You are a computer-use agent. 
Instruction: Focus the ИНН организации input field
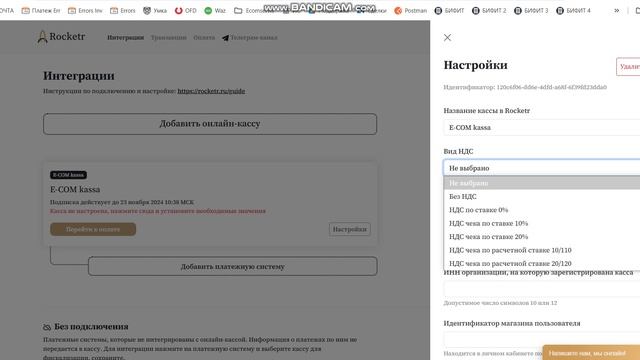pyautogui.click(x=542, y=289)
